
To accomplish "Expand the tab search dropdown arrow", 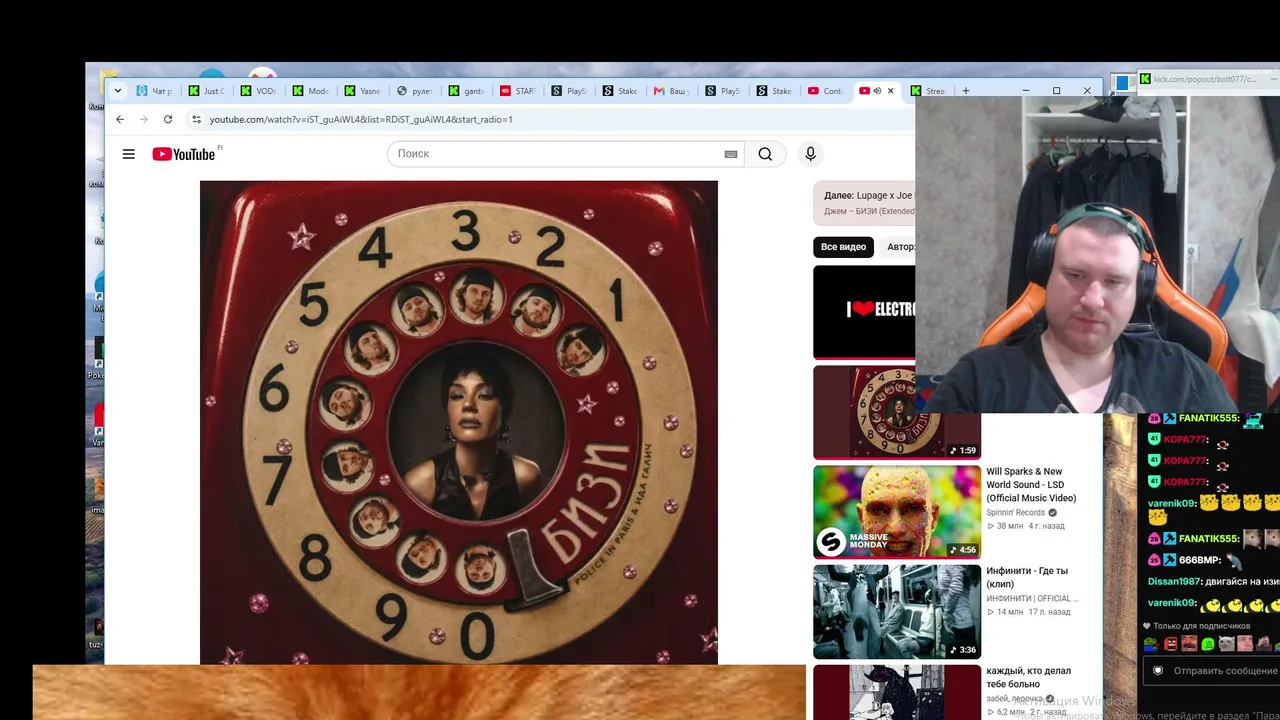I will pos(118,91).
